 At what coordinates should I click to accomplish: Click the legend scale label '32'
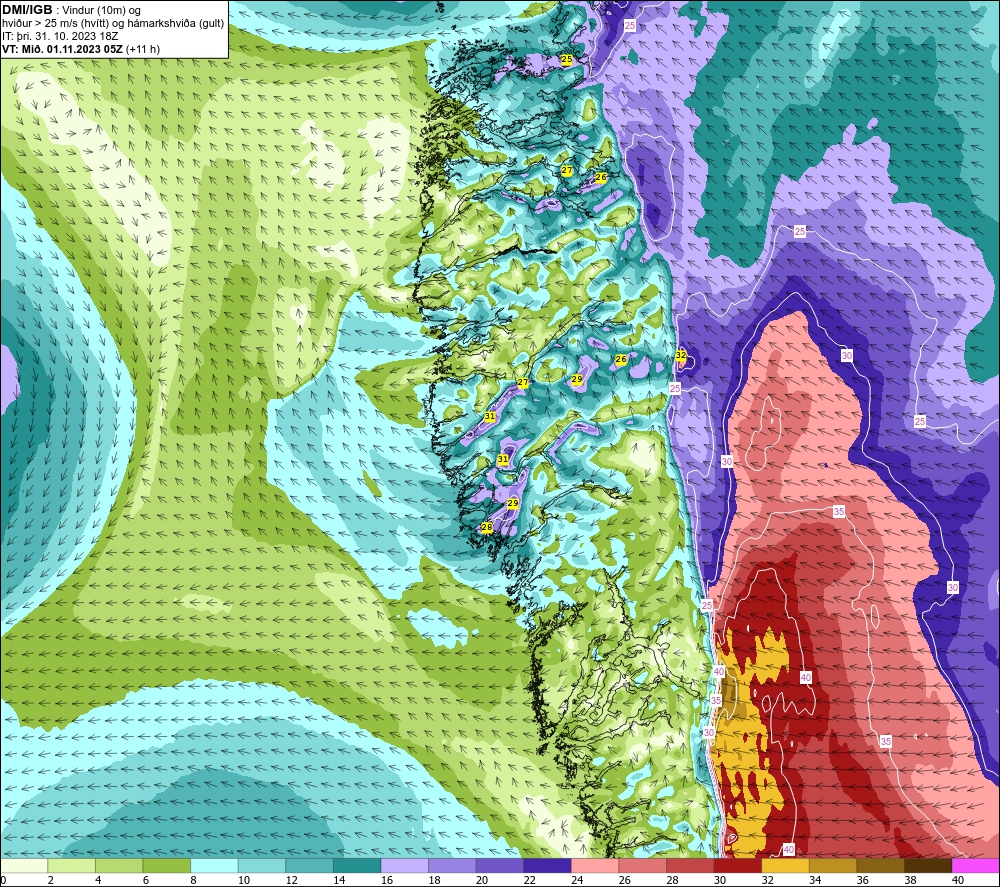[x=767, y=880]
